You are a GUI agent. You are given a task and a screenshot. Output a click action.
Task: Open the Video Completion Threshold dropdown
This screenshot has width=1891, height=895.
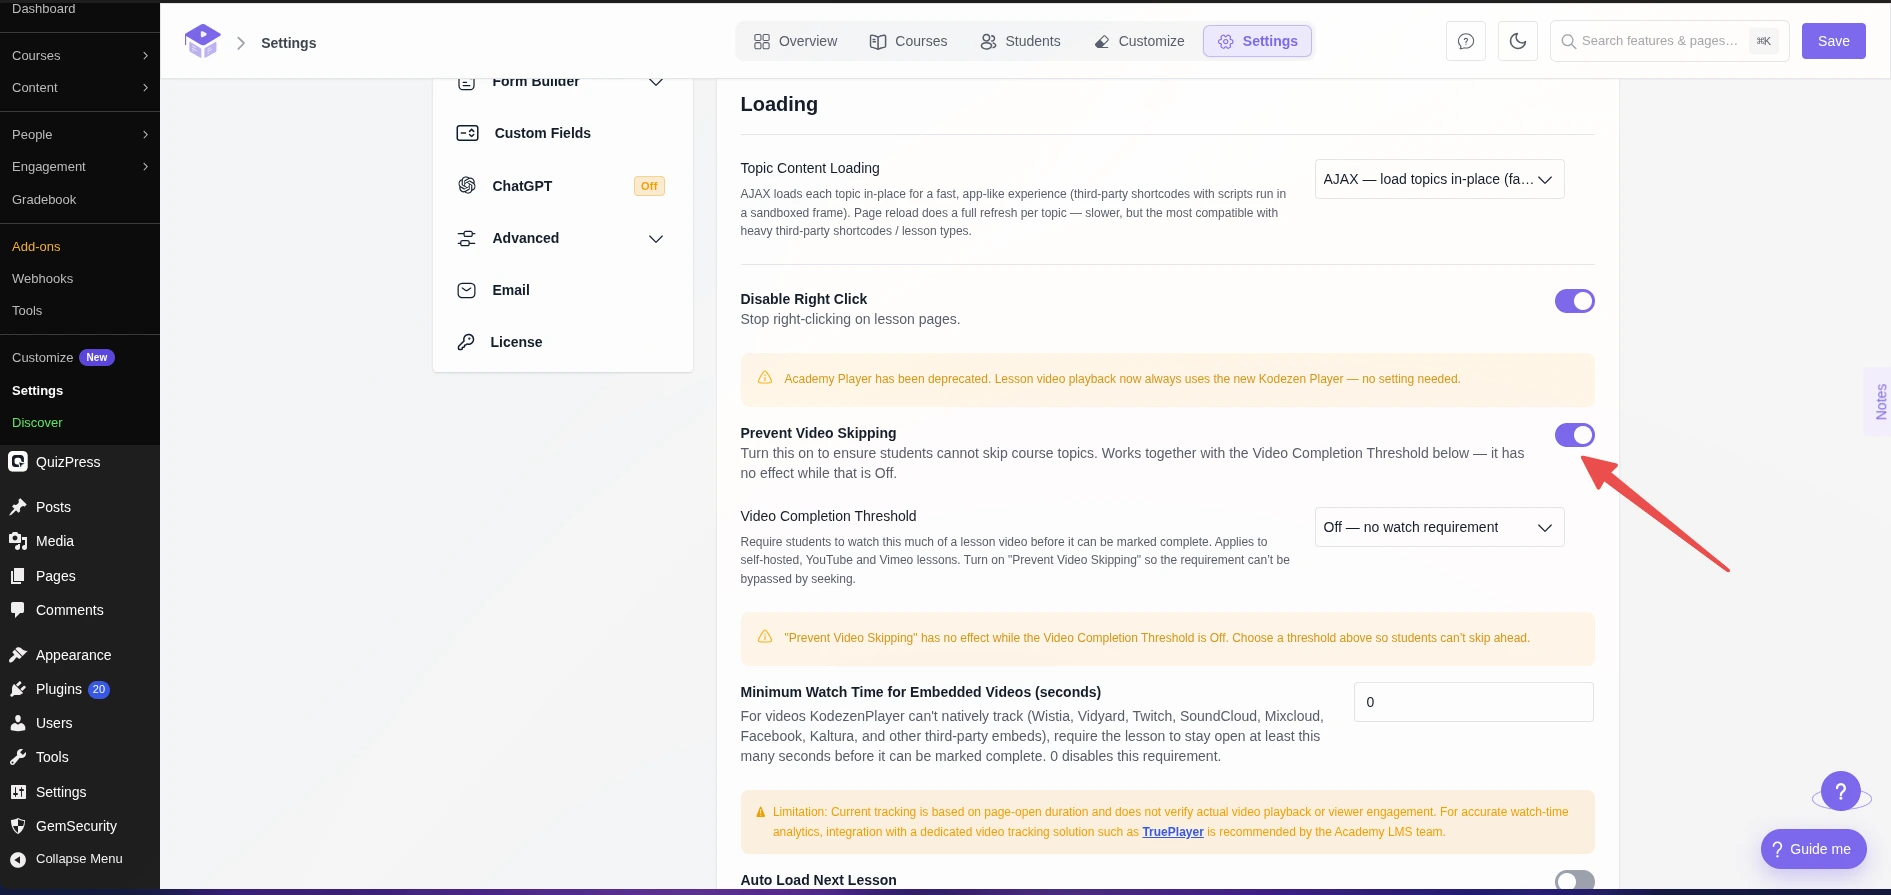coord(1439,527)
